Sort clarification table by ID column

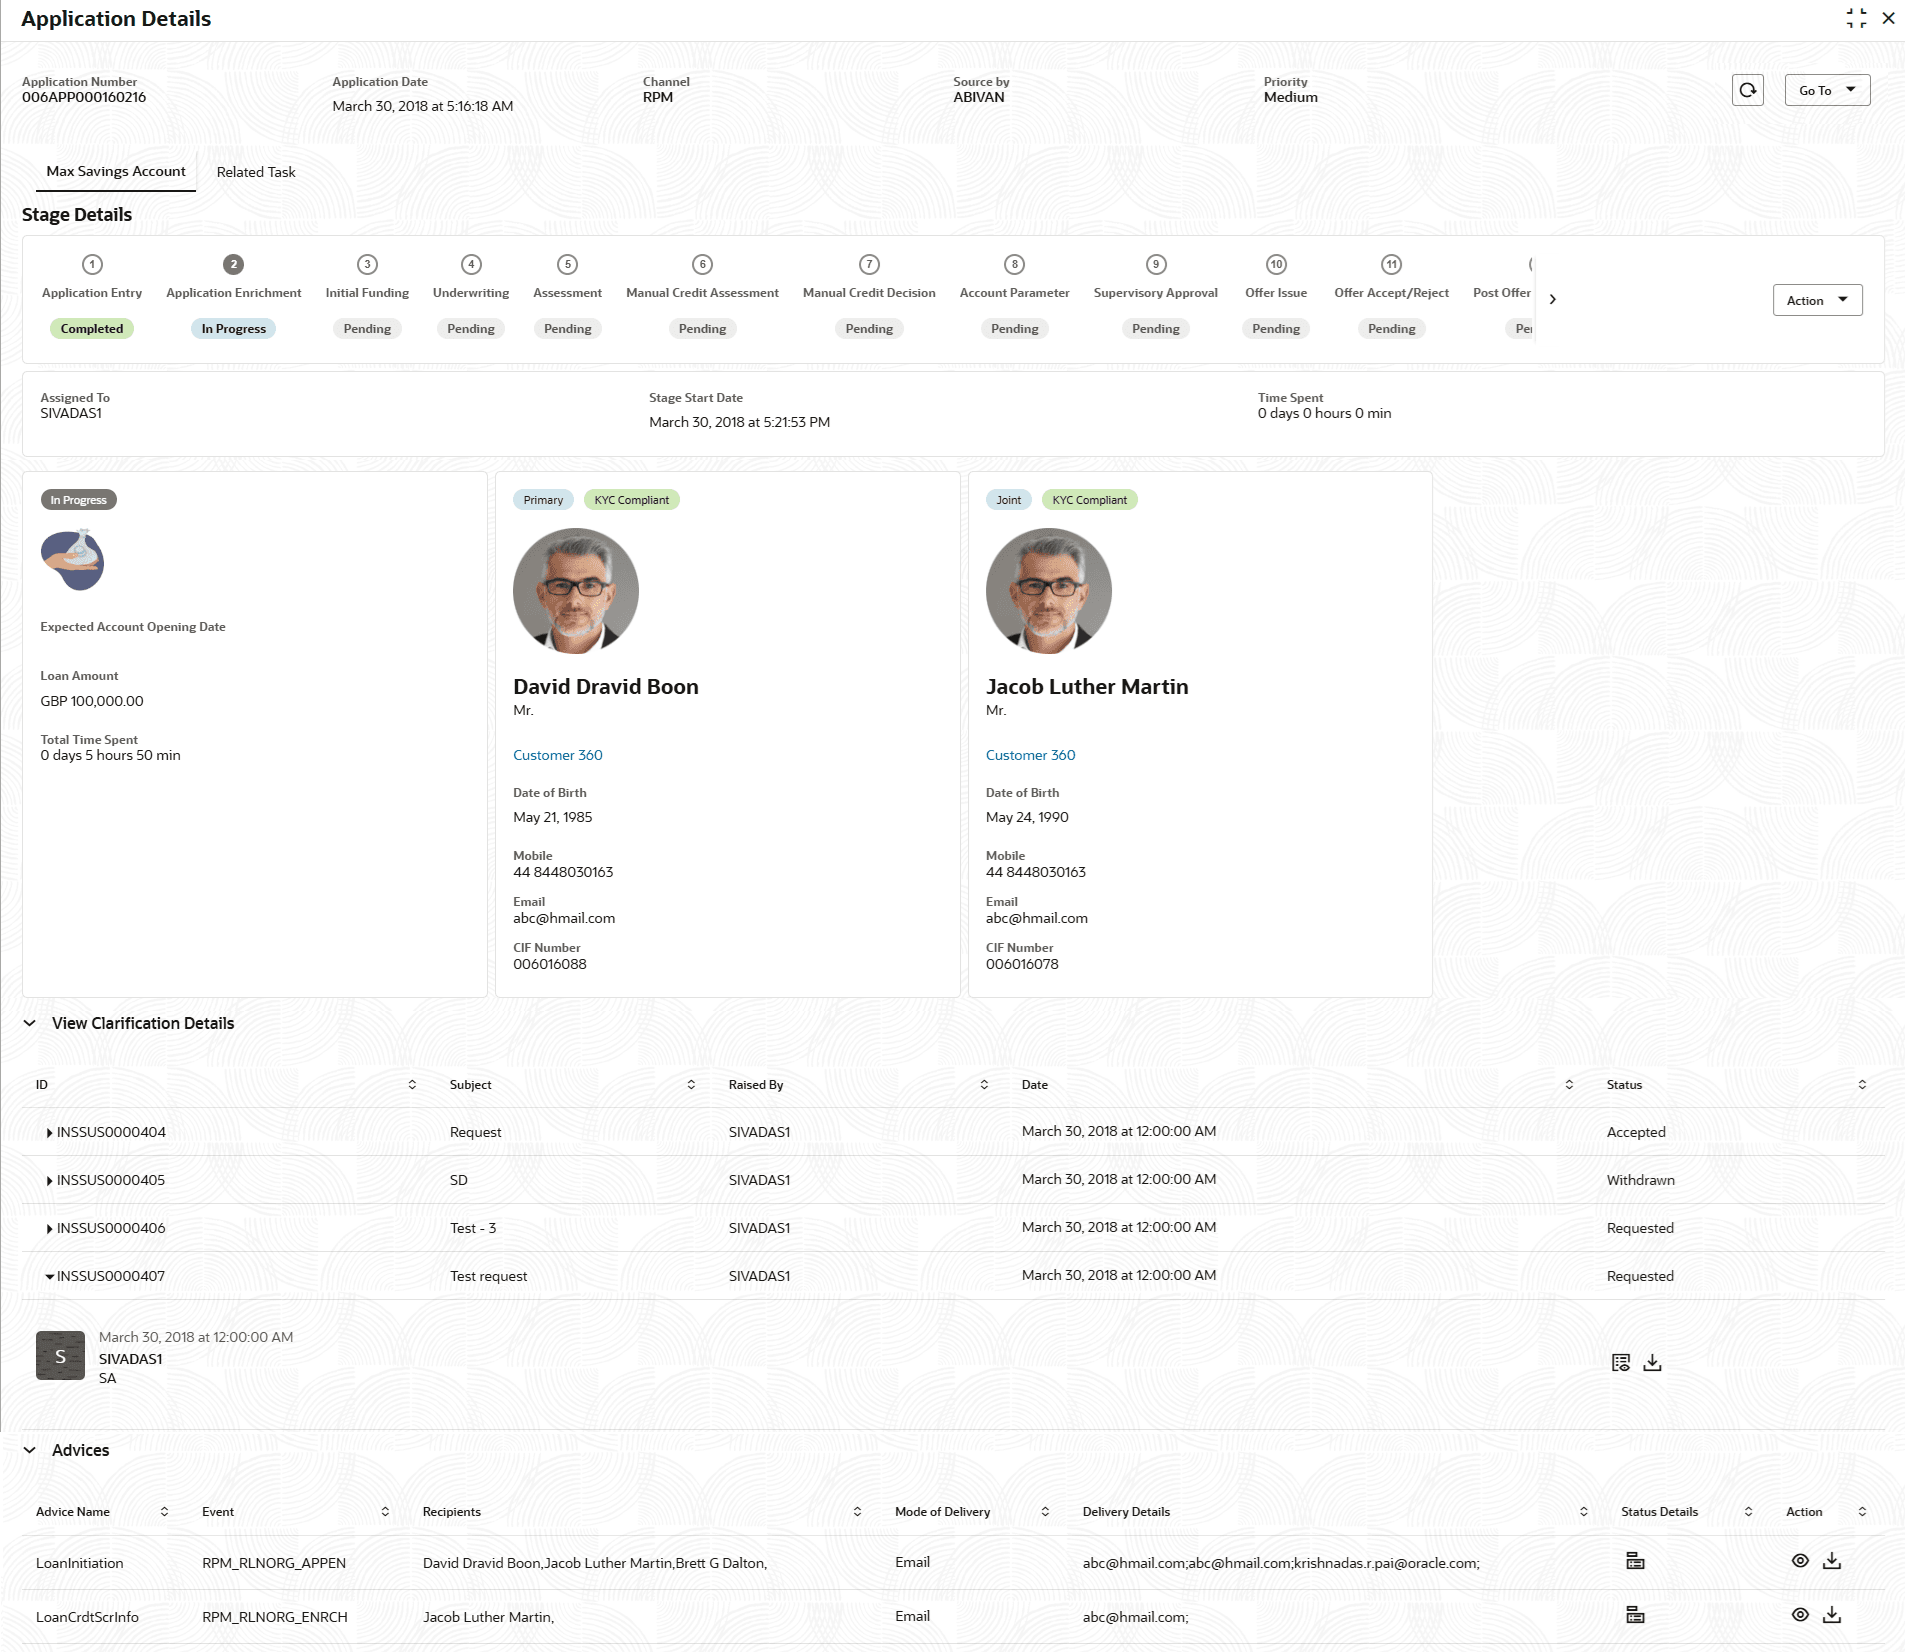[x=412, y=1085]
